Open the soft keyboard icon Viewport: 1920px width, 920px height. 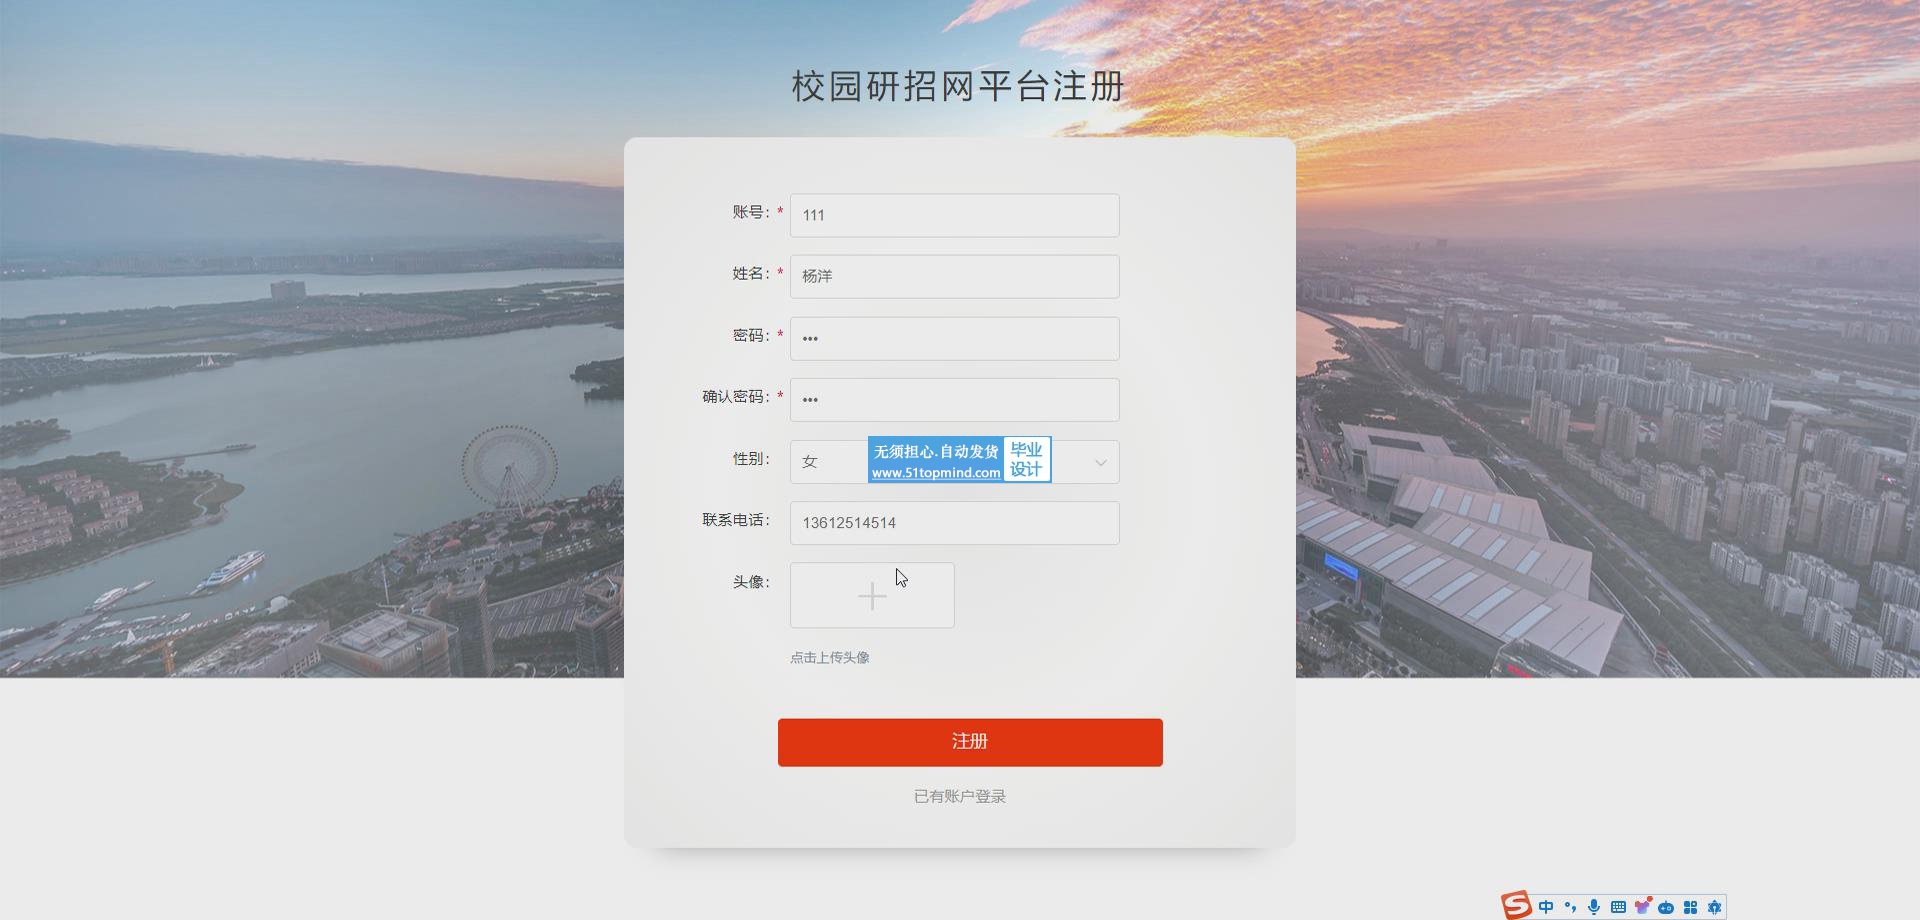coord(1618,907)
